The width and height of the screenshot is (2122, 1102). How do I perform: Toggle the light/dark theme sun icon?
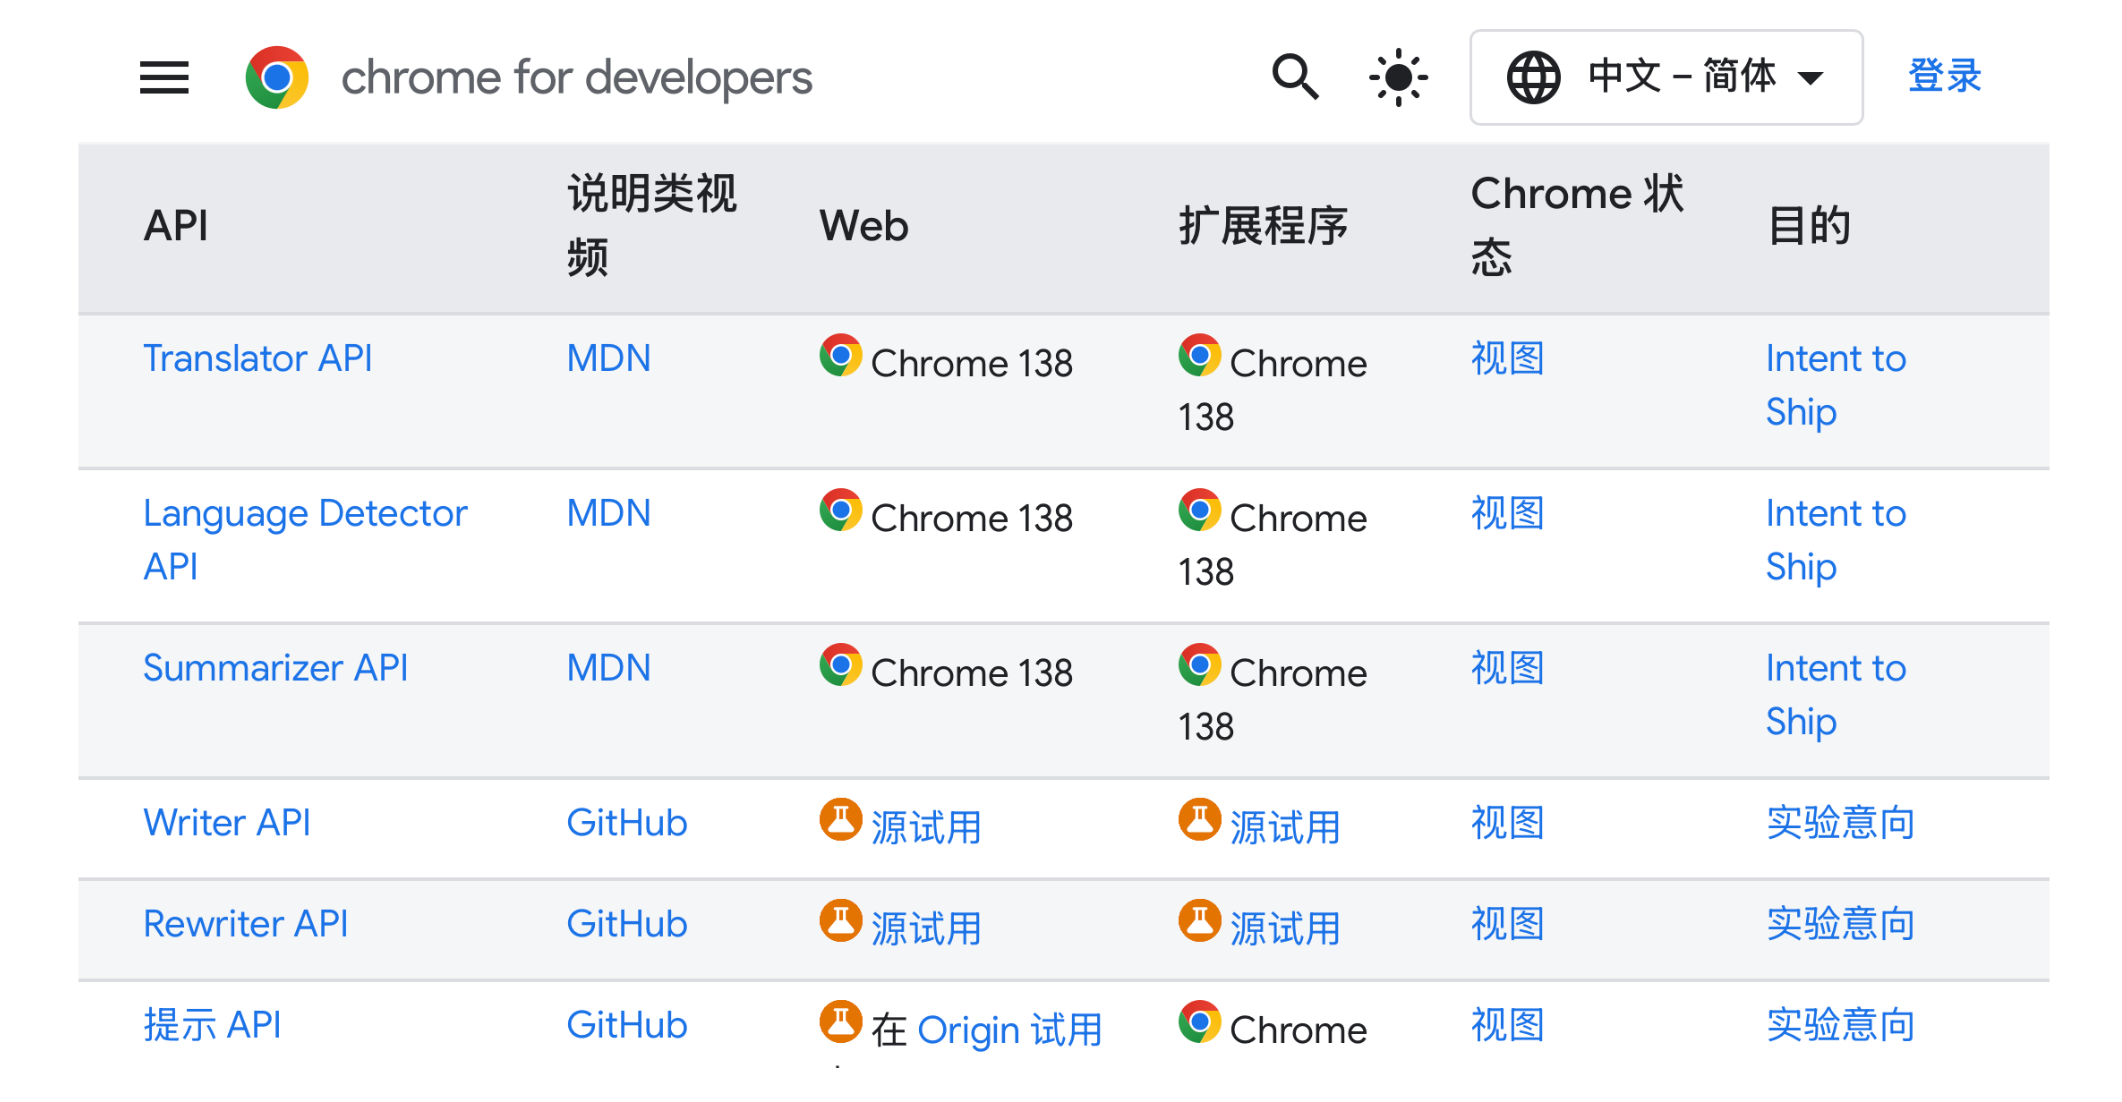click(1397, 77)
